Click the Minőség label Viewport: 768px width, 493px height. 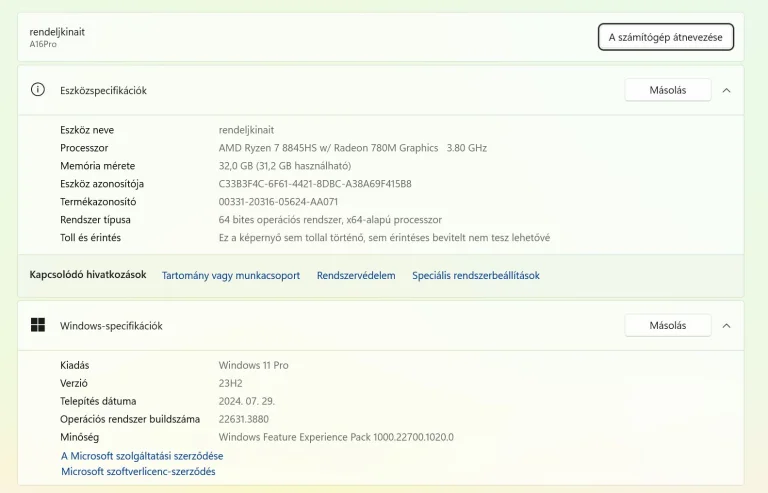(79, 437)
